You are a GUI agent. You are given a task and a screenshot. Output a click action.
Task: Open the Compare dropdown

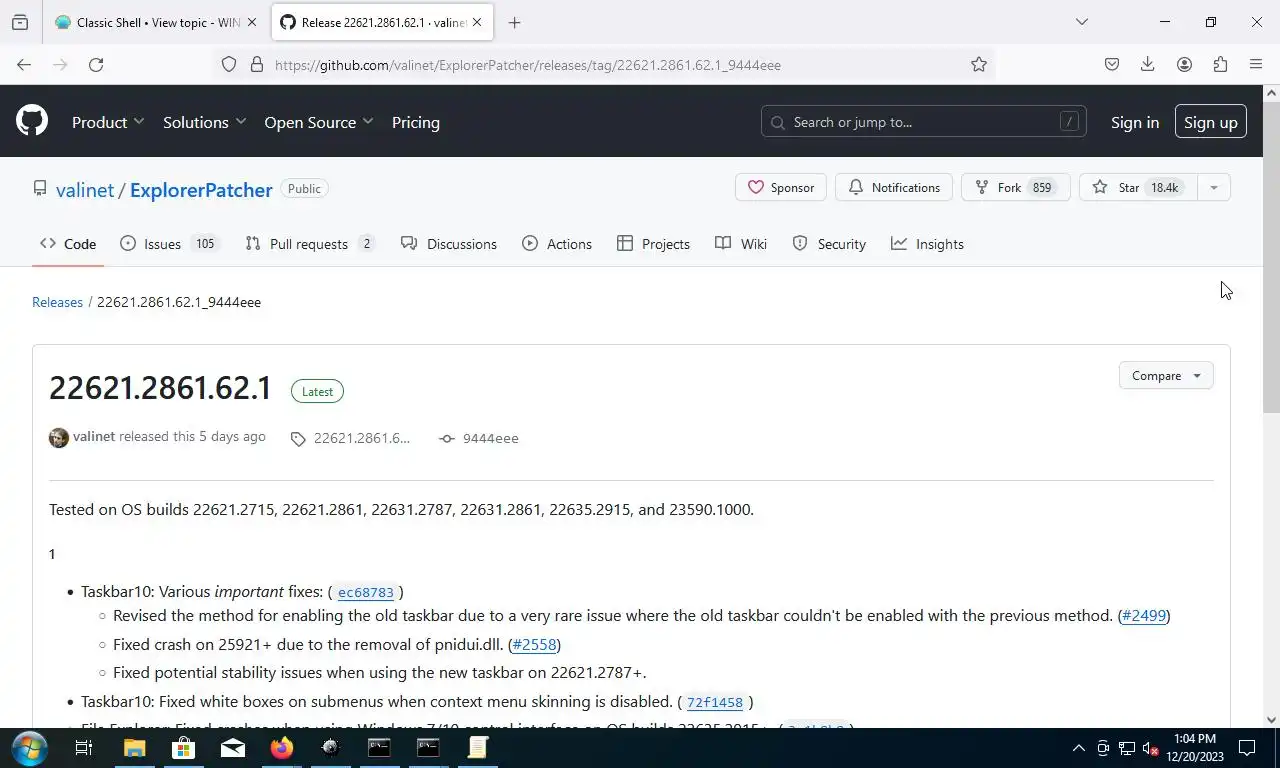click(1166, 375)
